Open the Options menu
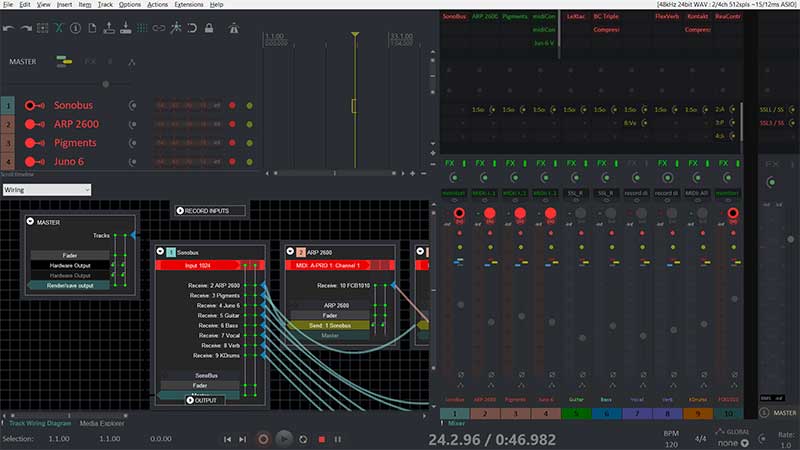 [x=130, y=5]
